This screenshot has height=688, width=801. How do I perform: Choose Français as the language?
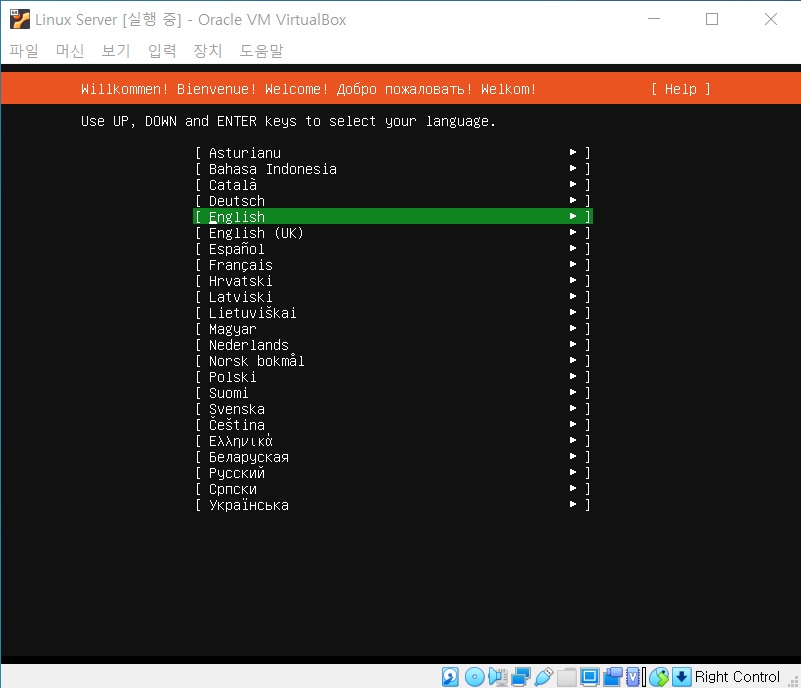[392, 265]
